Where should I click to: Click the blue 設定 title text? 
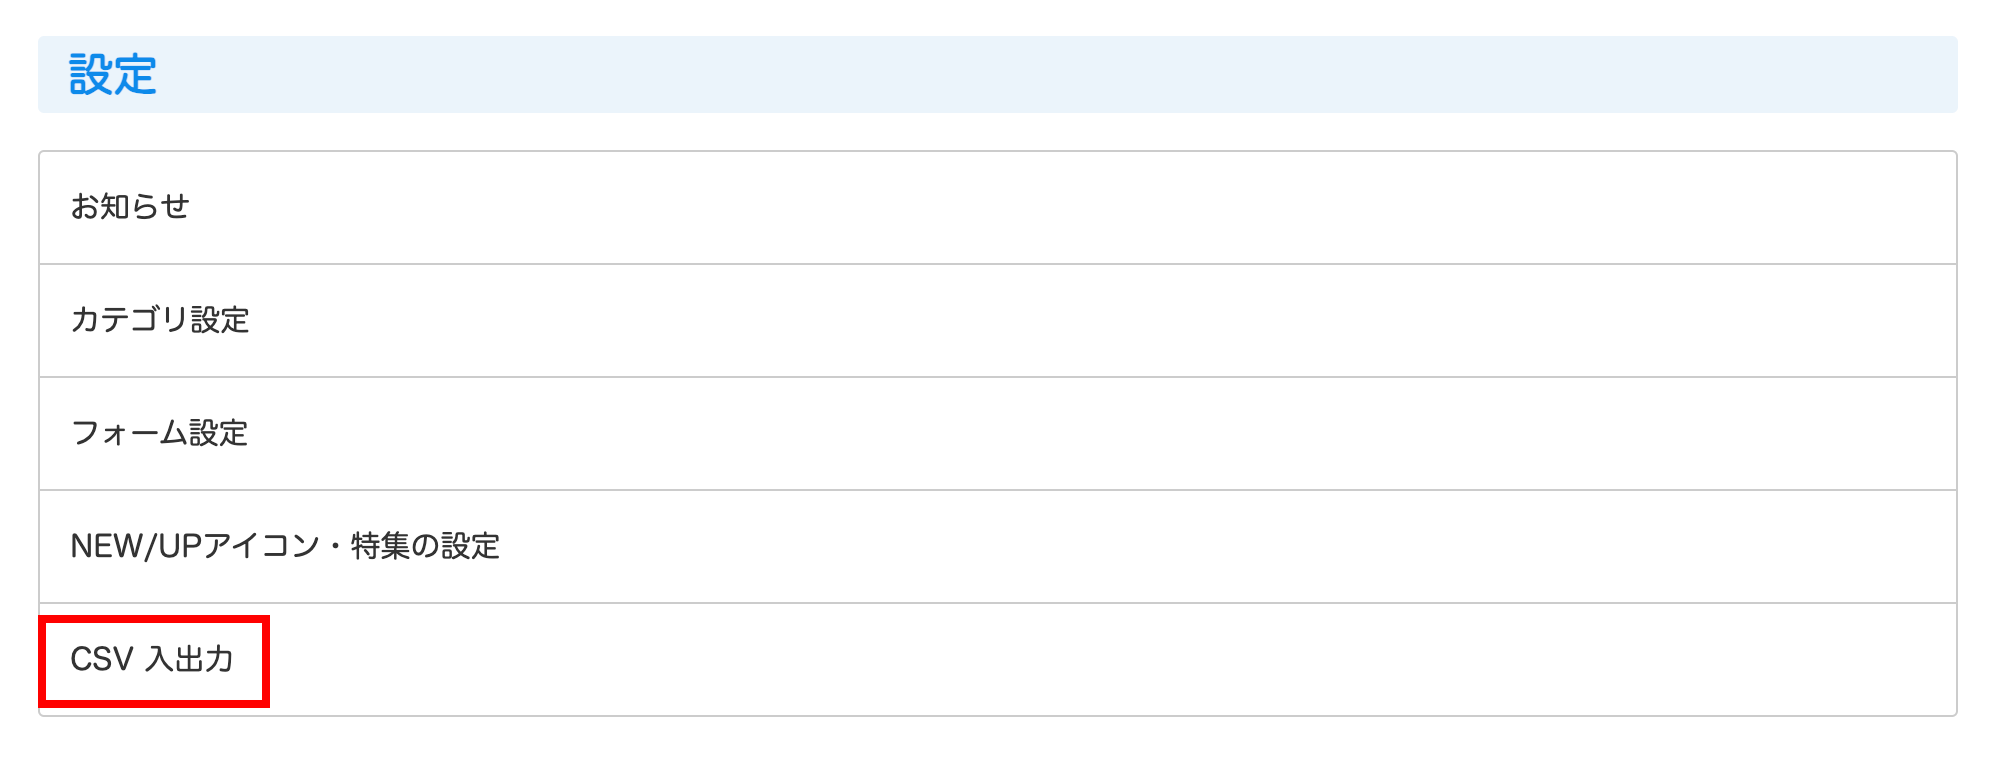[x=113, y=75]
